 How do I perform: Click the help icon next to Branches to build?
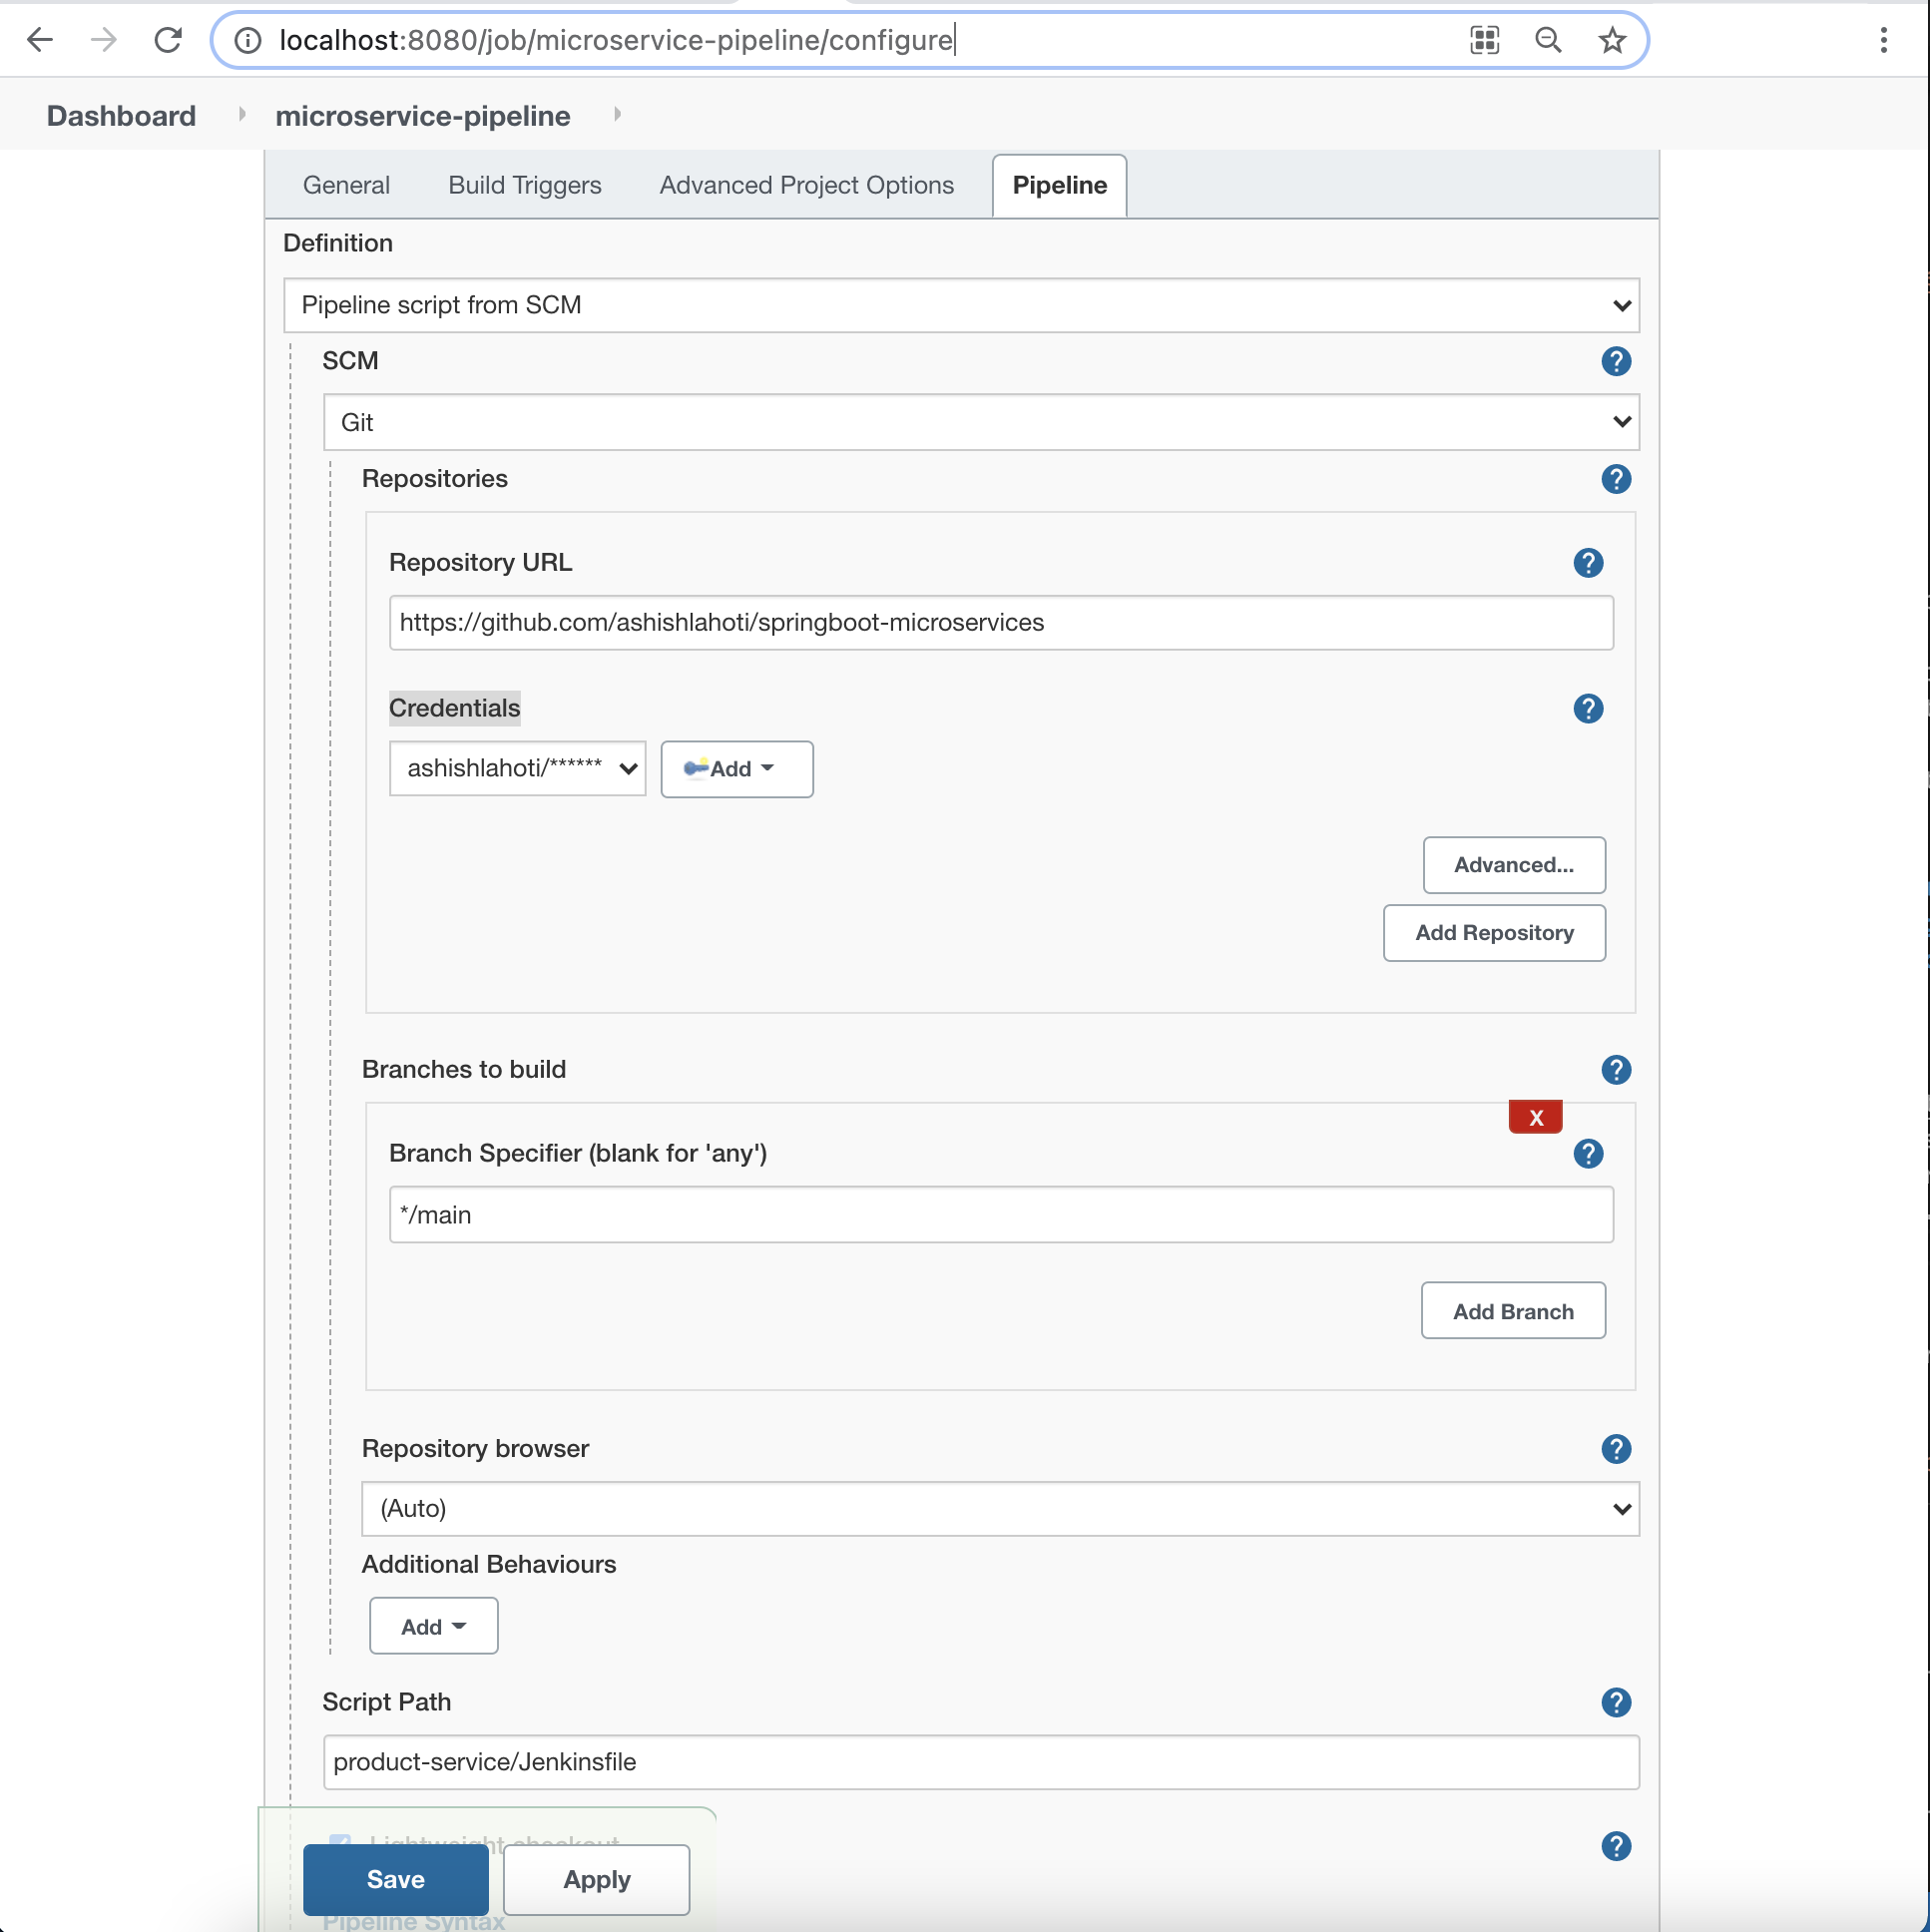click(x=1616, y=1070)
